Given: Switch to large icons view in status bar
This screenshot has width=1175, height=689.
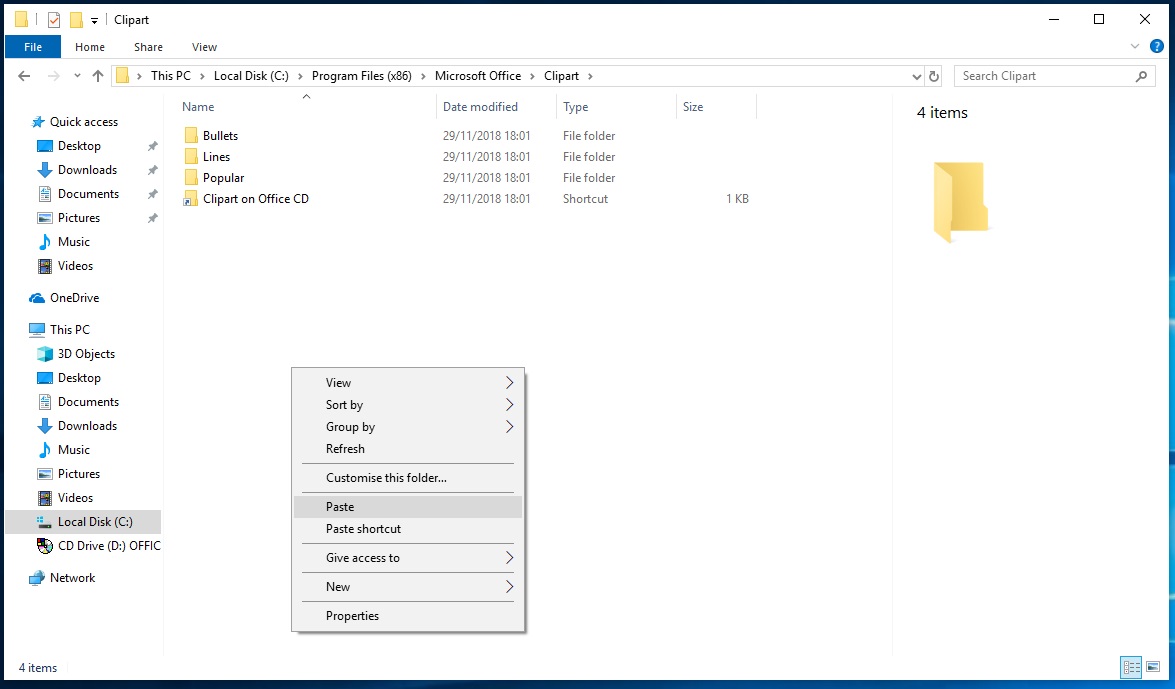Looking at the screenshot, I should pyautogui.click(x=1153, y=667).
